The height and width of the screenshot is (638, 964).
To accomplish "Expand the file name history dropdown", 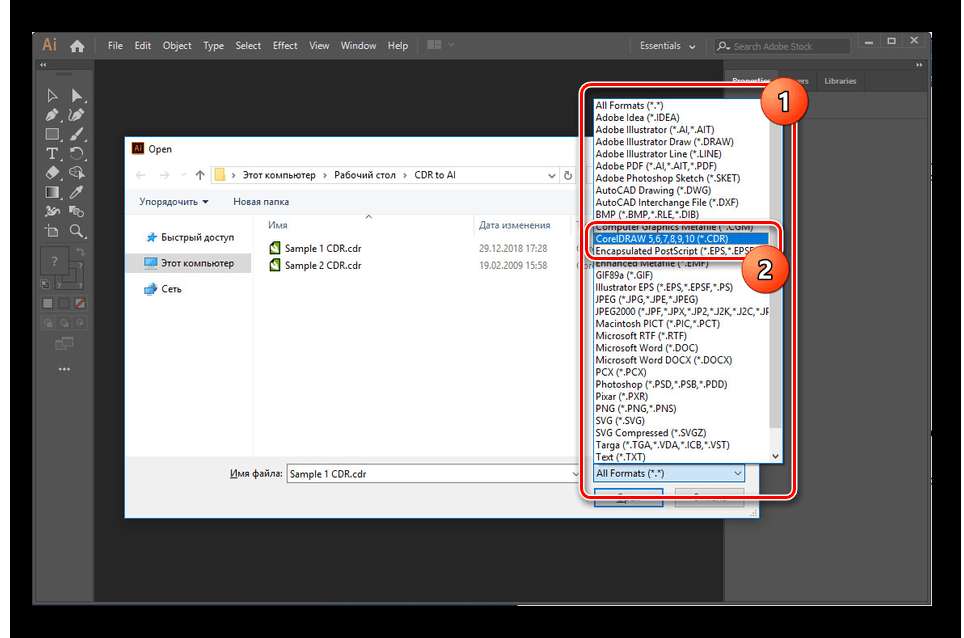I will coord(575,474).
